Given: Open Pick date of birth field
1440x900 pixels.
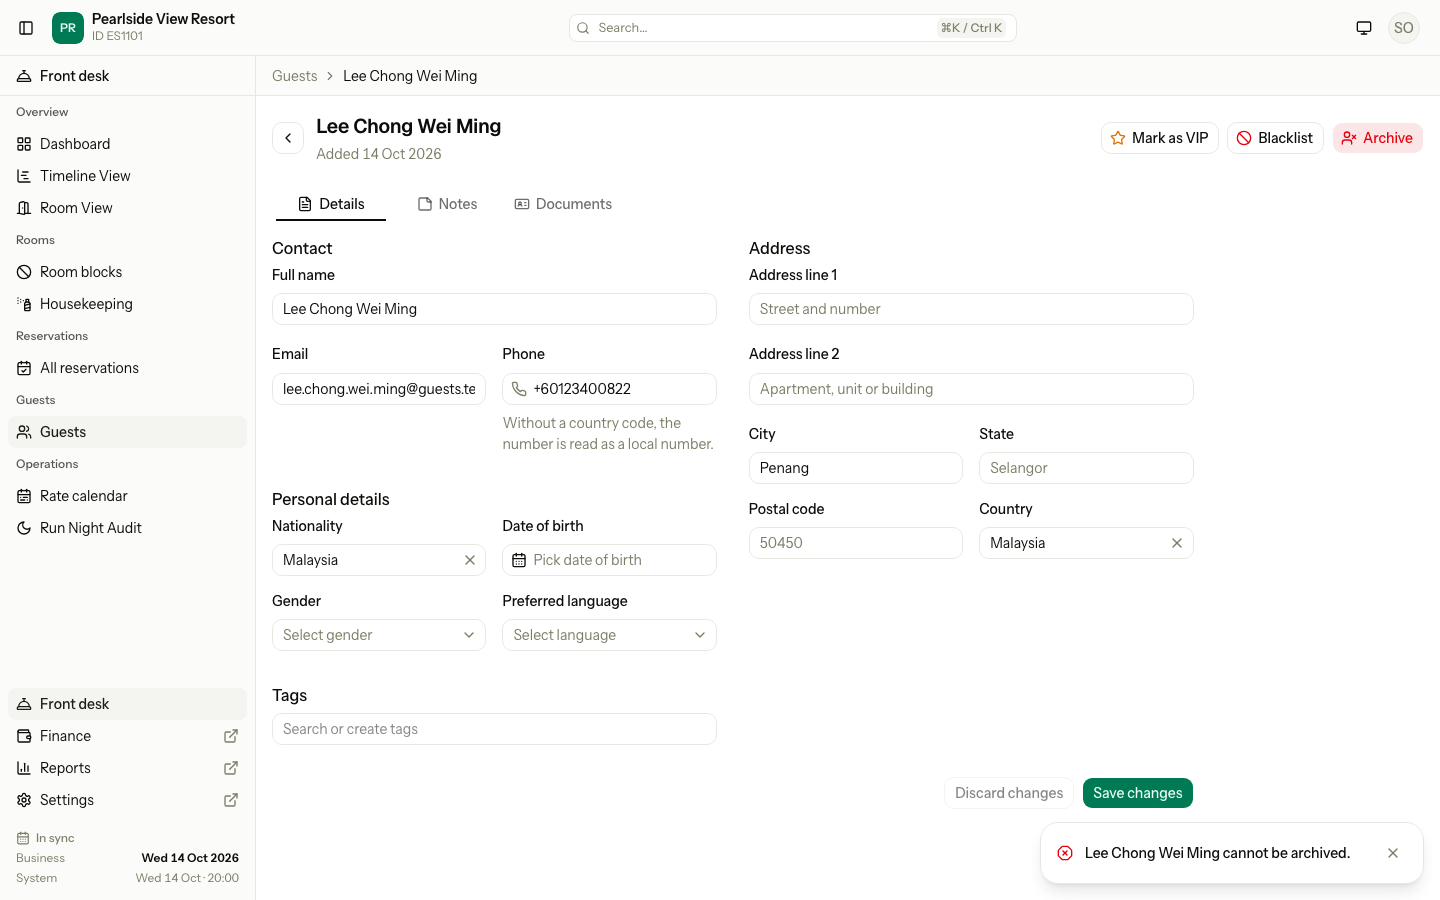Looking at the screenshot, I should point(609,560).
